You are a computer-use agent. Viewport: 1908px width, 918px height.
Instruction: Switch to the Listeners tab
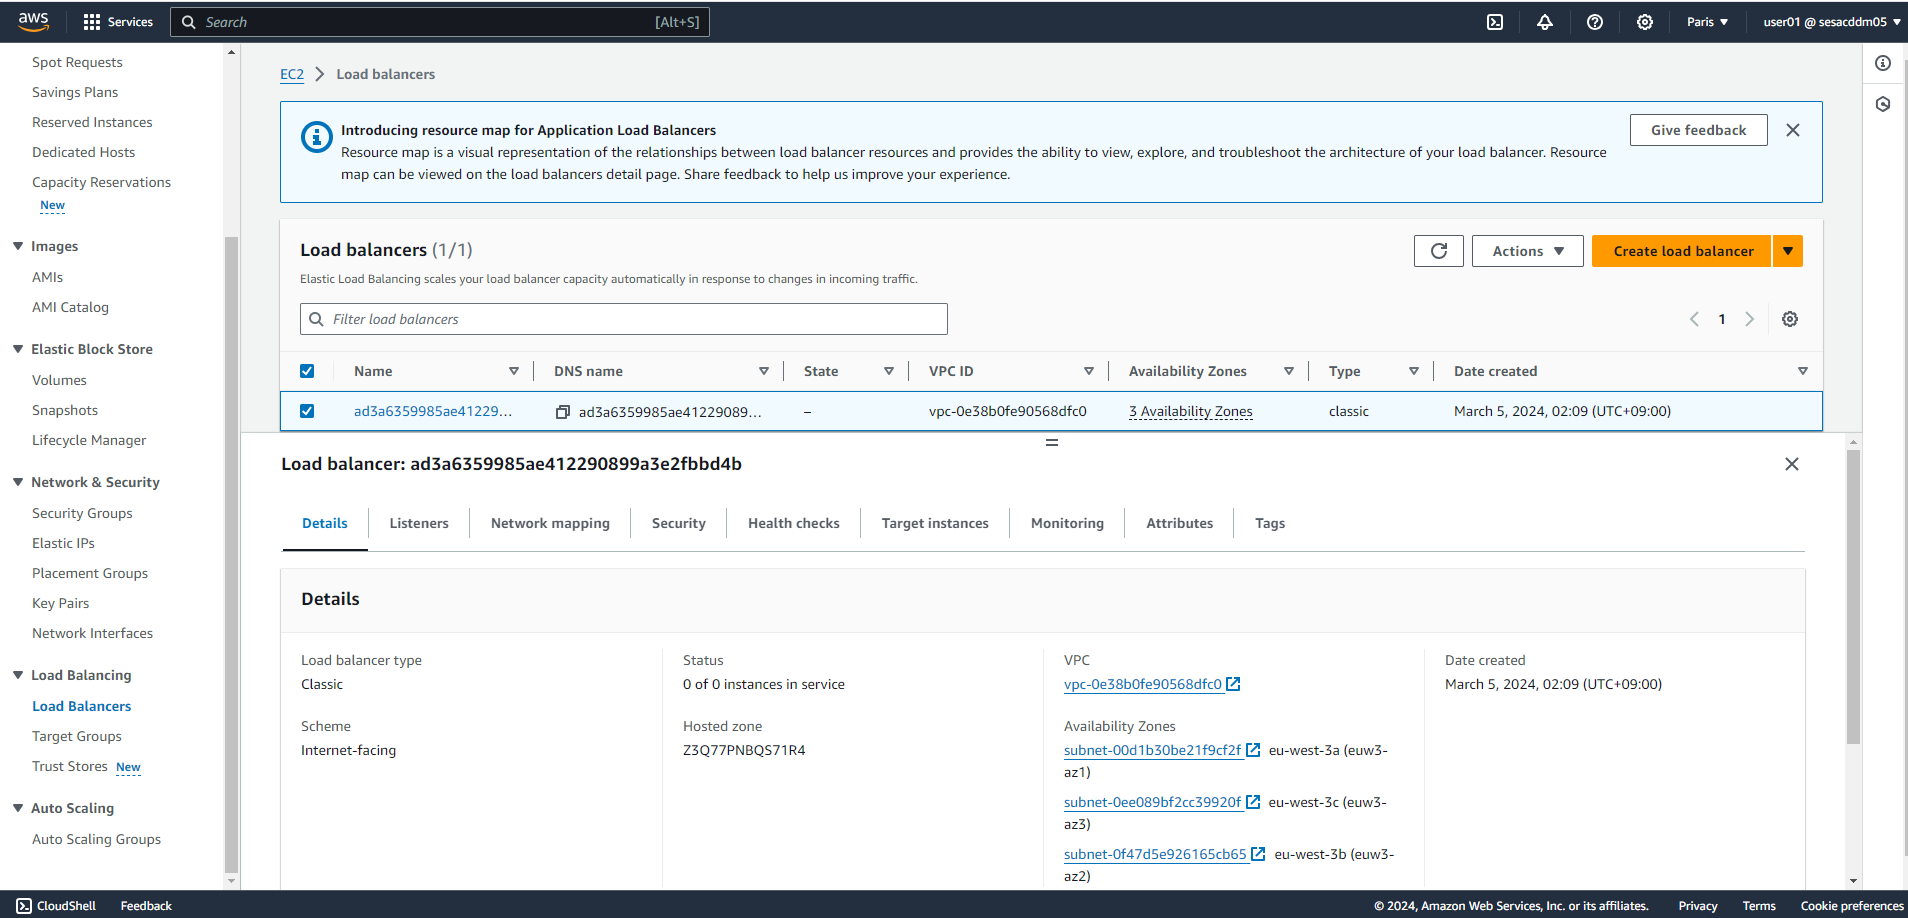click(x=419, y=523)
